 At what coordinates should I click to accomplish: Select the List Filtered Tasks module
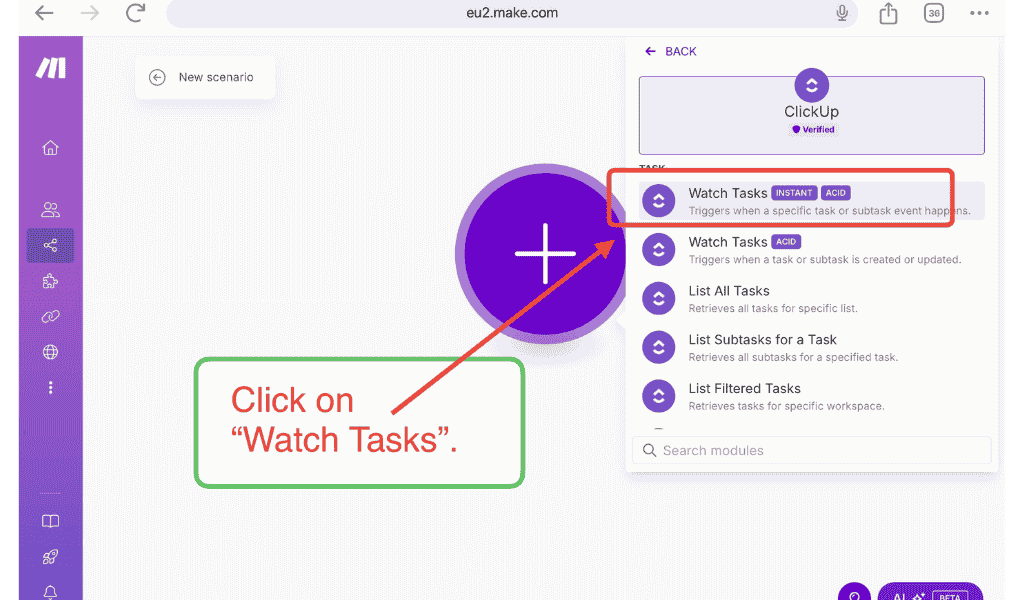click(812, 396)
